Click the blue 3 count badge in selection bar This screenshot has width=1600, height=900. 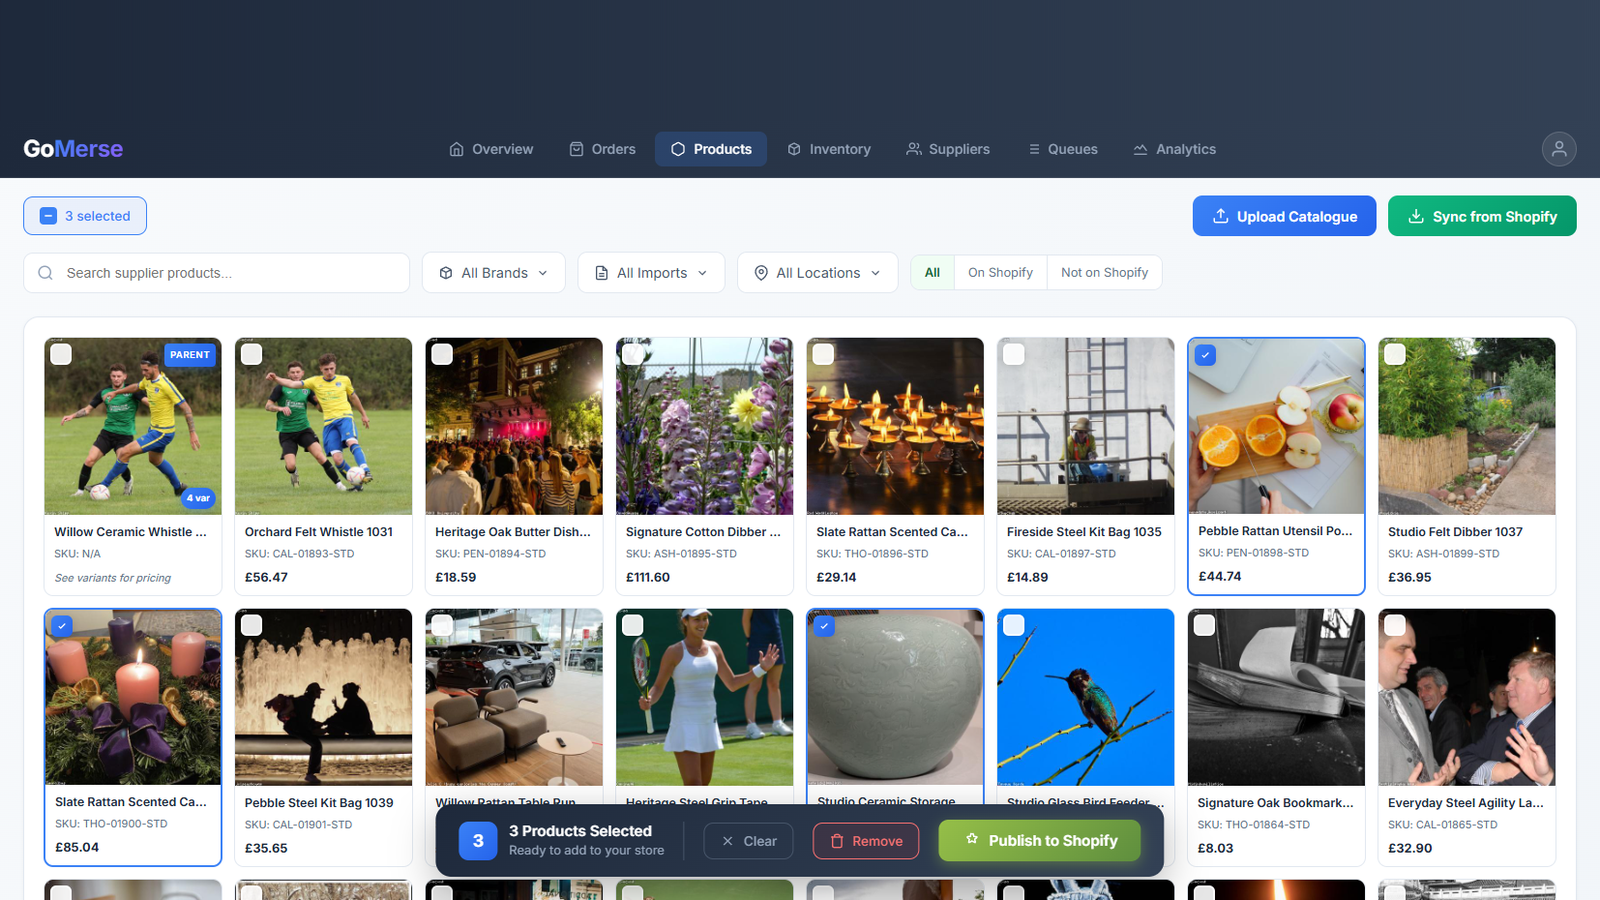(478, 841)
